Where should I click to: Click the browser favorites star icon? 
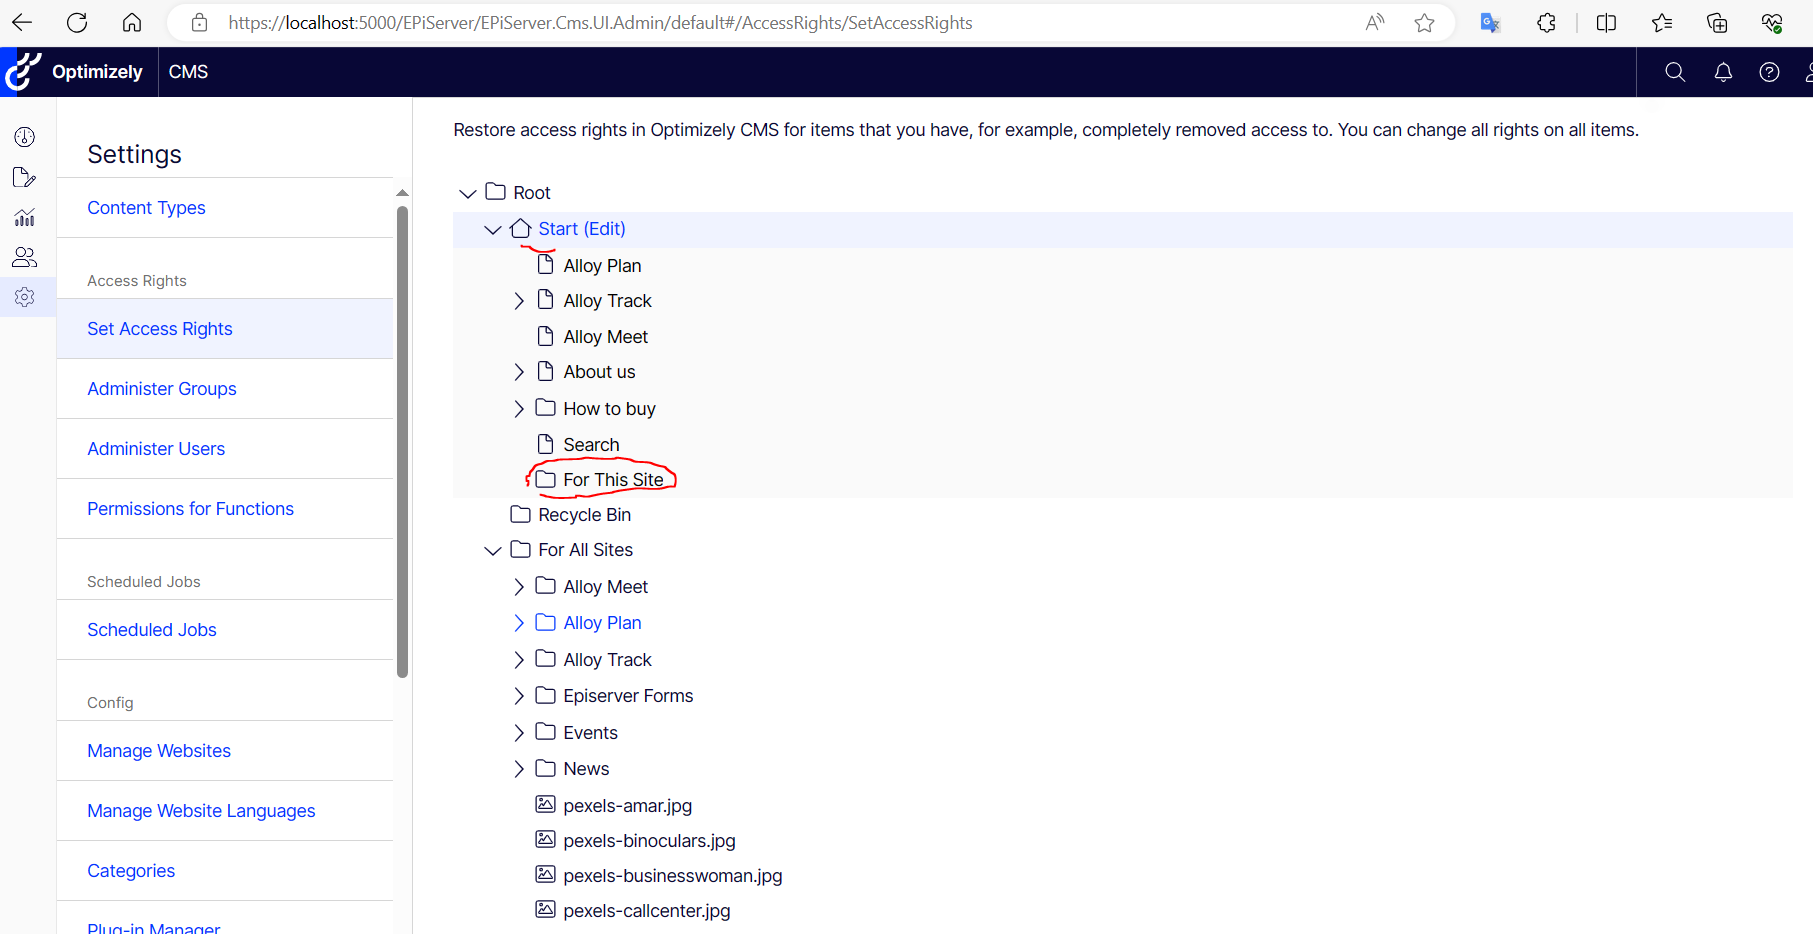pyautogui.click(x=1425, y=23)
